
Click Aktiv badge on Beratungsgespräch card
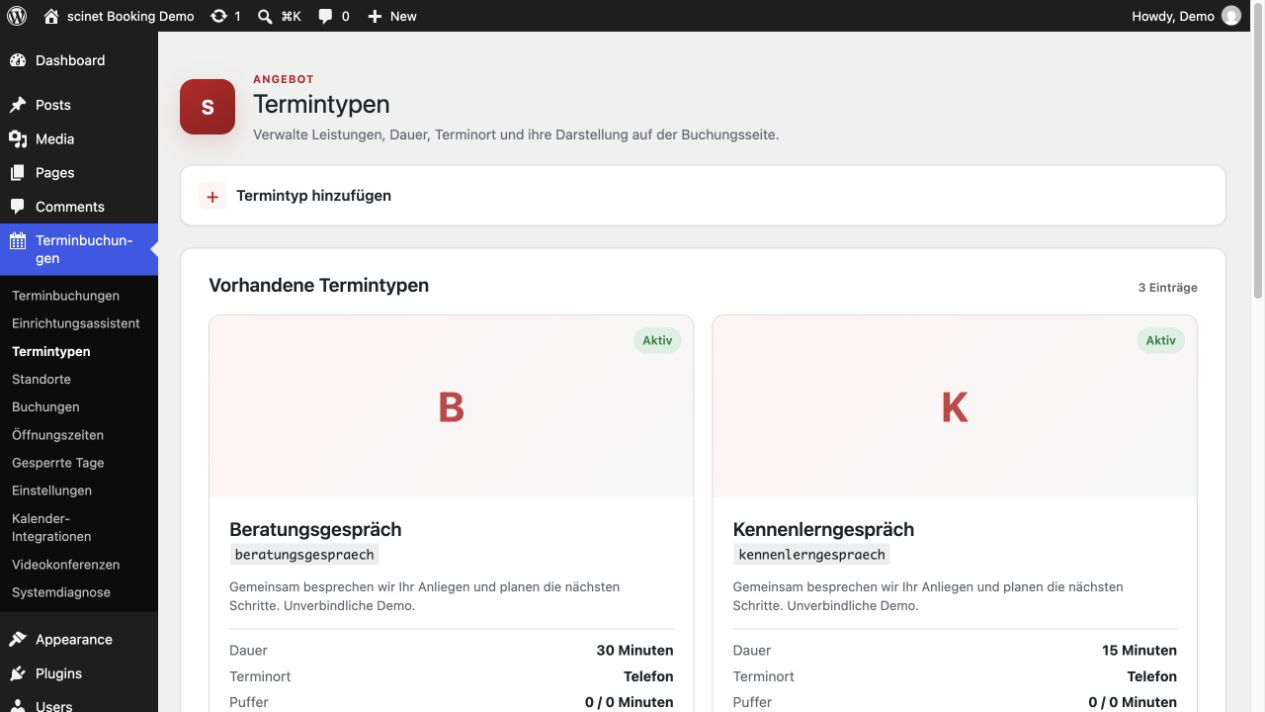point(657,341)
